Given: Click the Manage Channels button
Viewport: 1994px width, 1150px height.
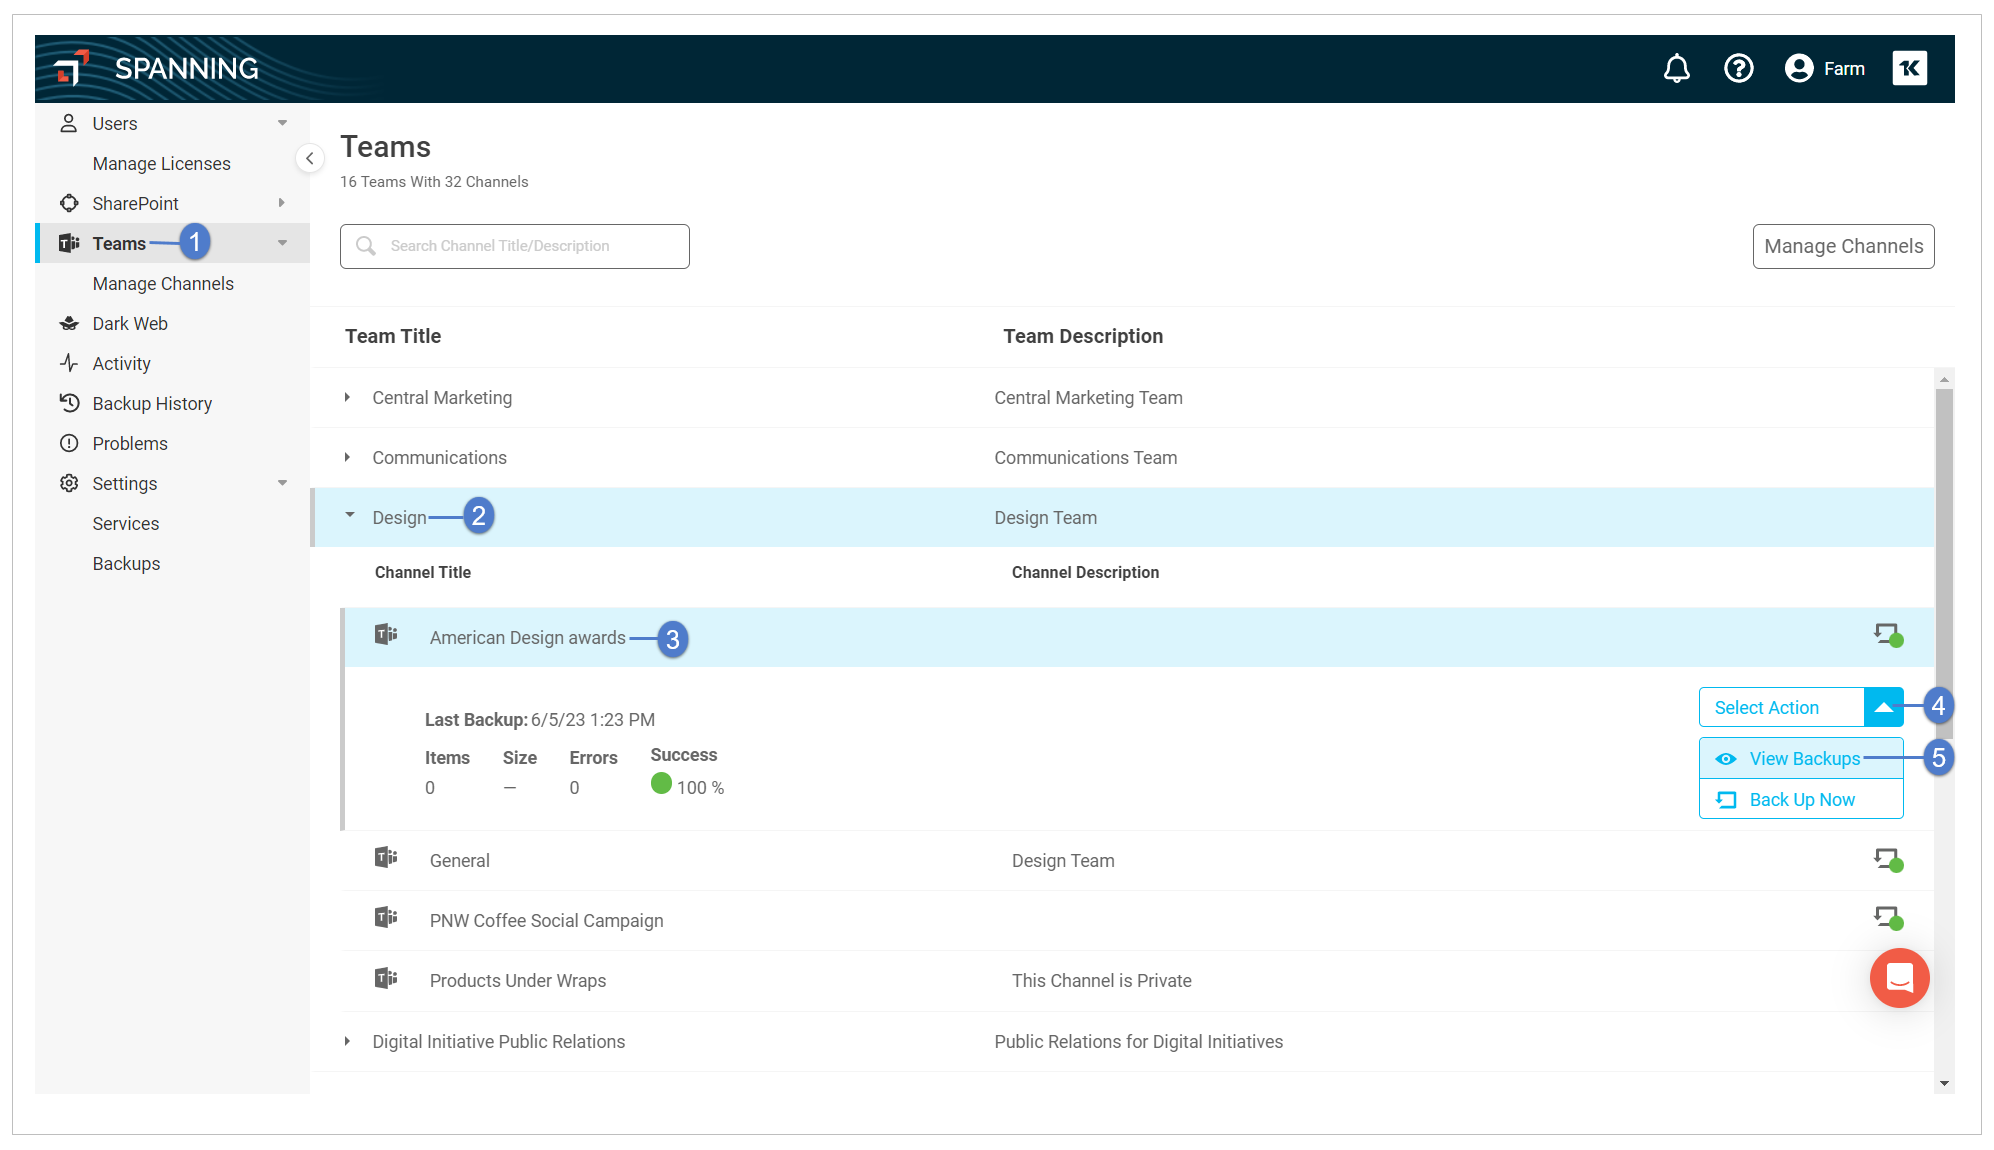Looking at the screenshot, I should (1843, 246).
